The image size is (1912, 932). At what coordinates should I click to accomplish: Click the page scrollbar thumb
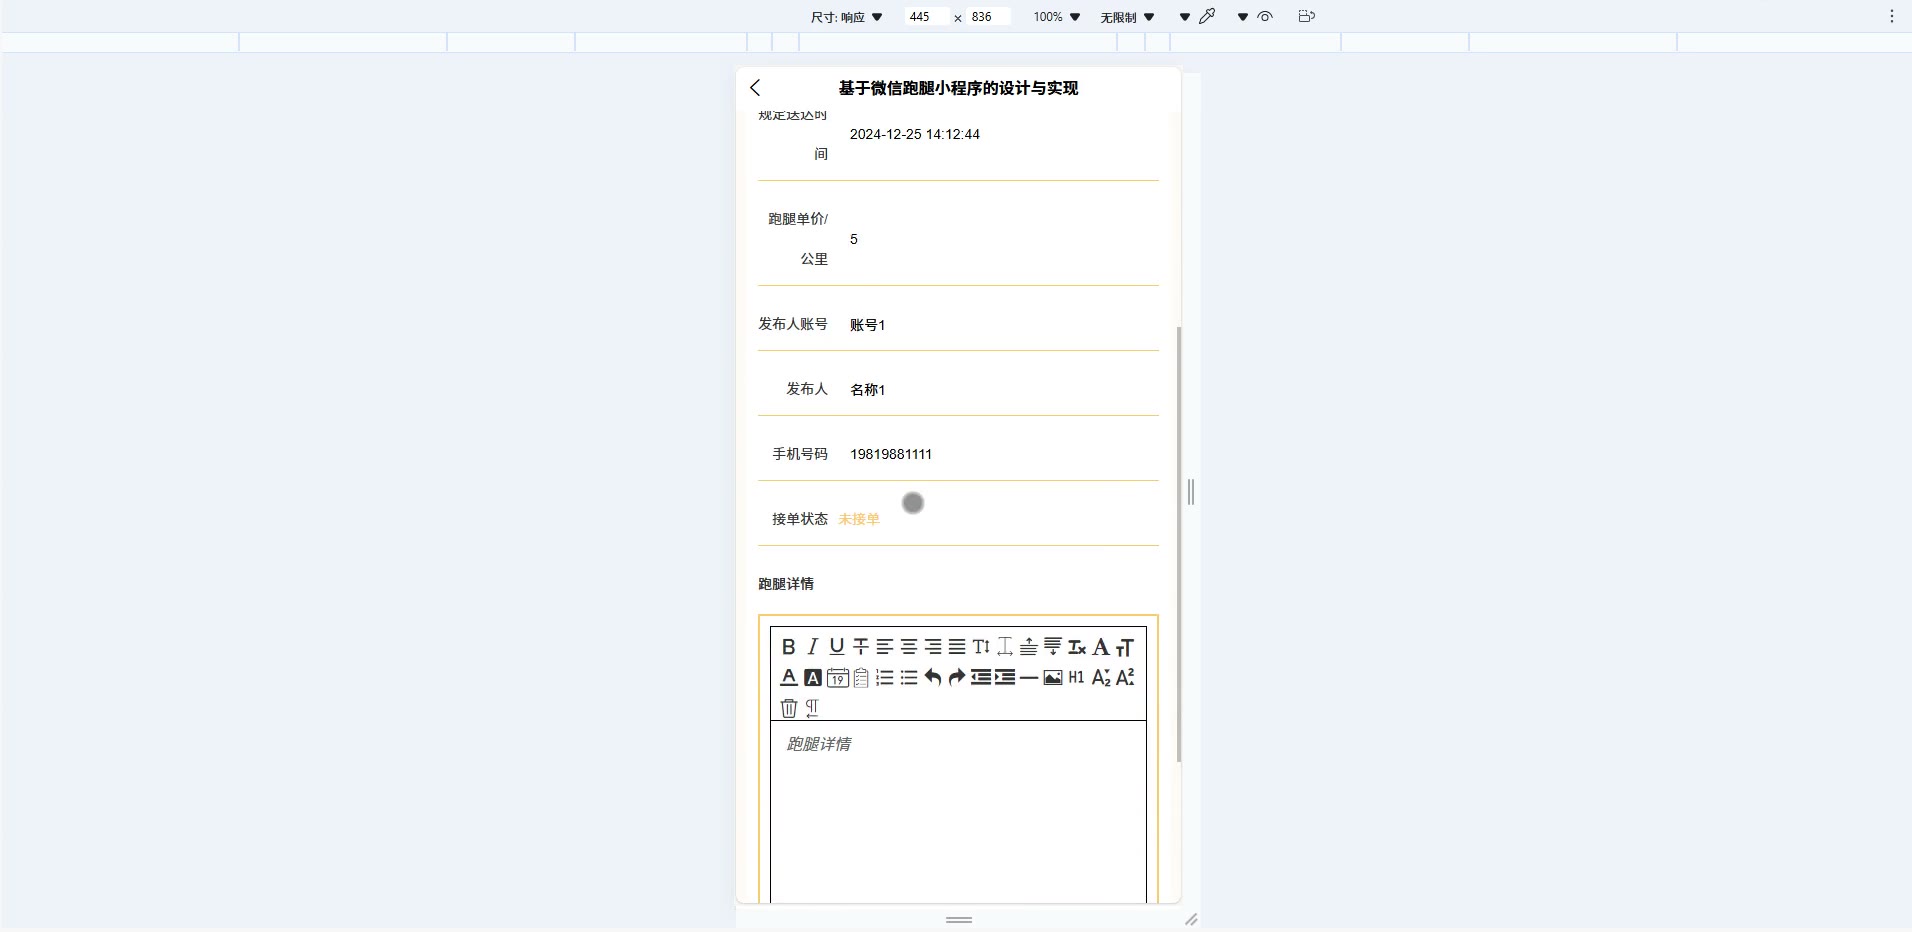click(1179, 544)
